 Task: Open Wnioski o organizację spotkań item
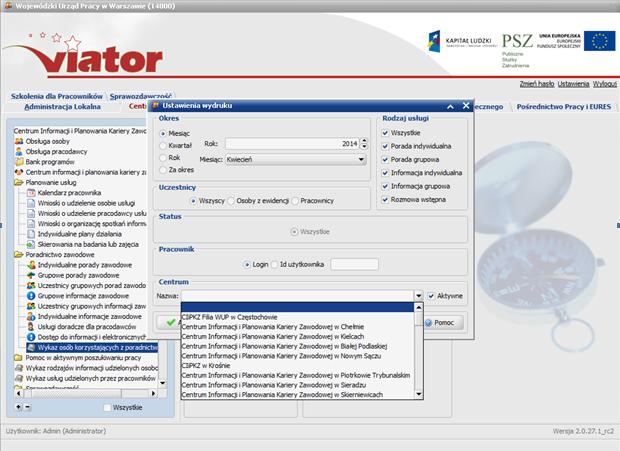tap(92, 223)
